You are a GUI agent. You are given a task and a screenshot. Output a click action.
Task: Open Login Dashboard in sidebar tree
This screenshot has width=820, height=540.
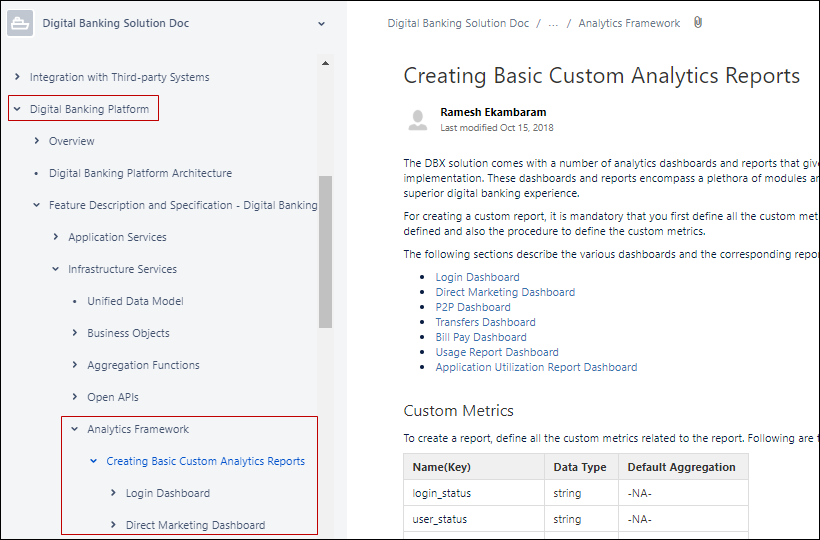pyautogui.click(x=167, y=493)
